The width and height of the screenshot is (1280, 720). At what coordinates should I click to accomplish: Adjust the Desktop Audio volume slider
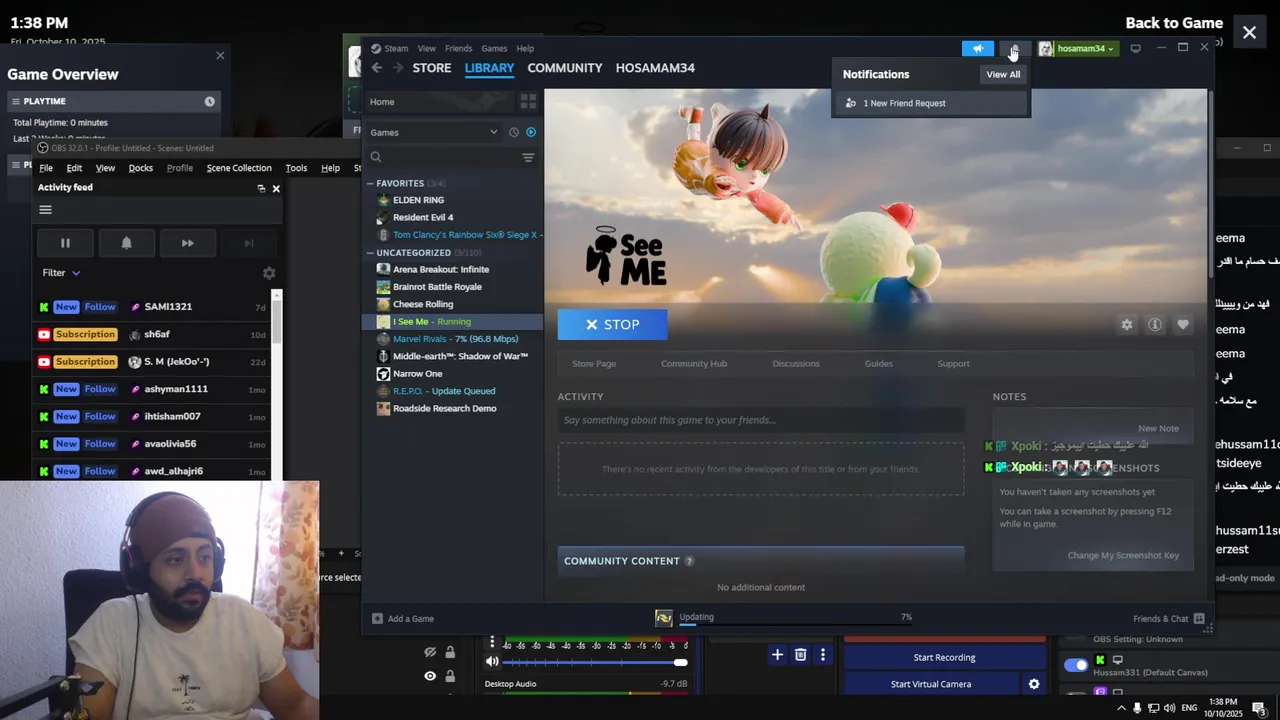click(594, 662)
